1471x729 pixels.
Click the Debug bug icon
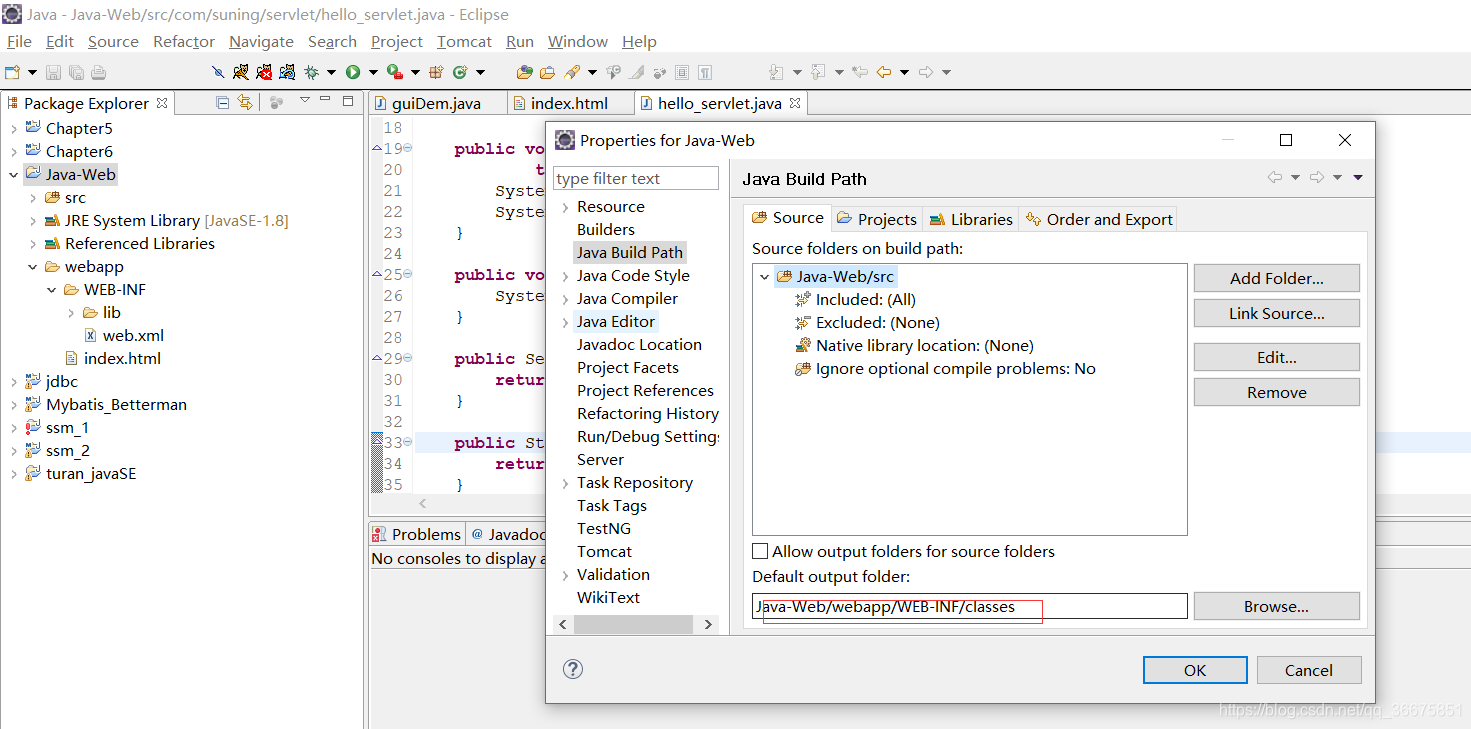311,72
